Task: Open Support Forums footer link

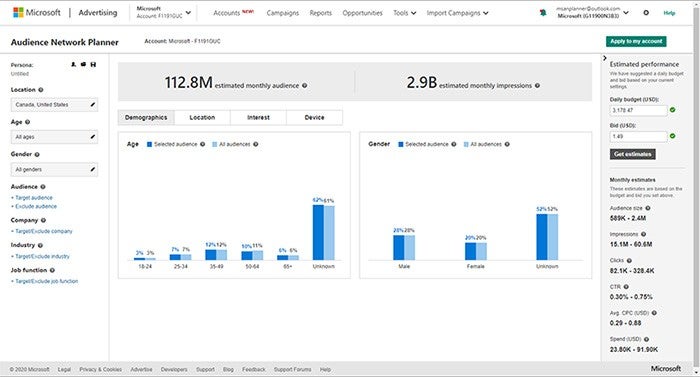Action: [x=292, y=369]
